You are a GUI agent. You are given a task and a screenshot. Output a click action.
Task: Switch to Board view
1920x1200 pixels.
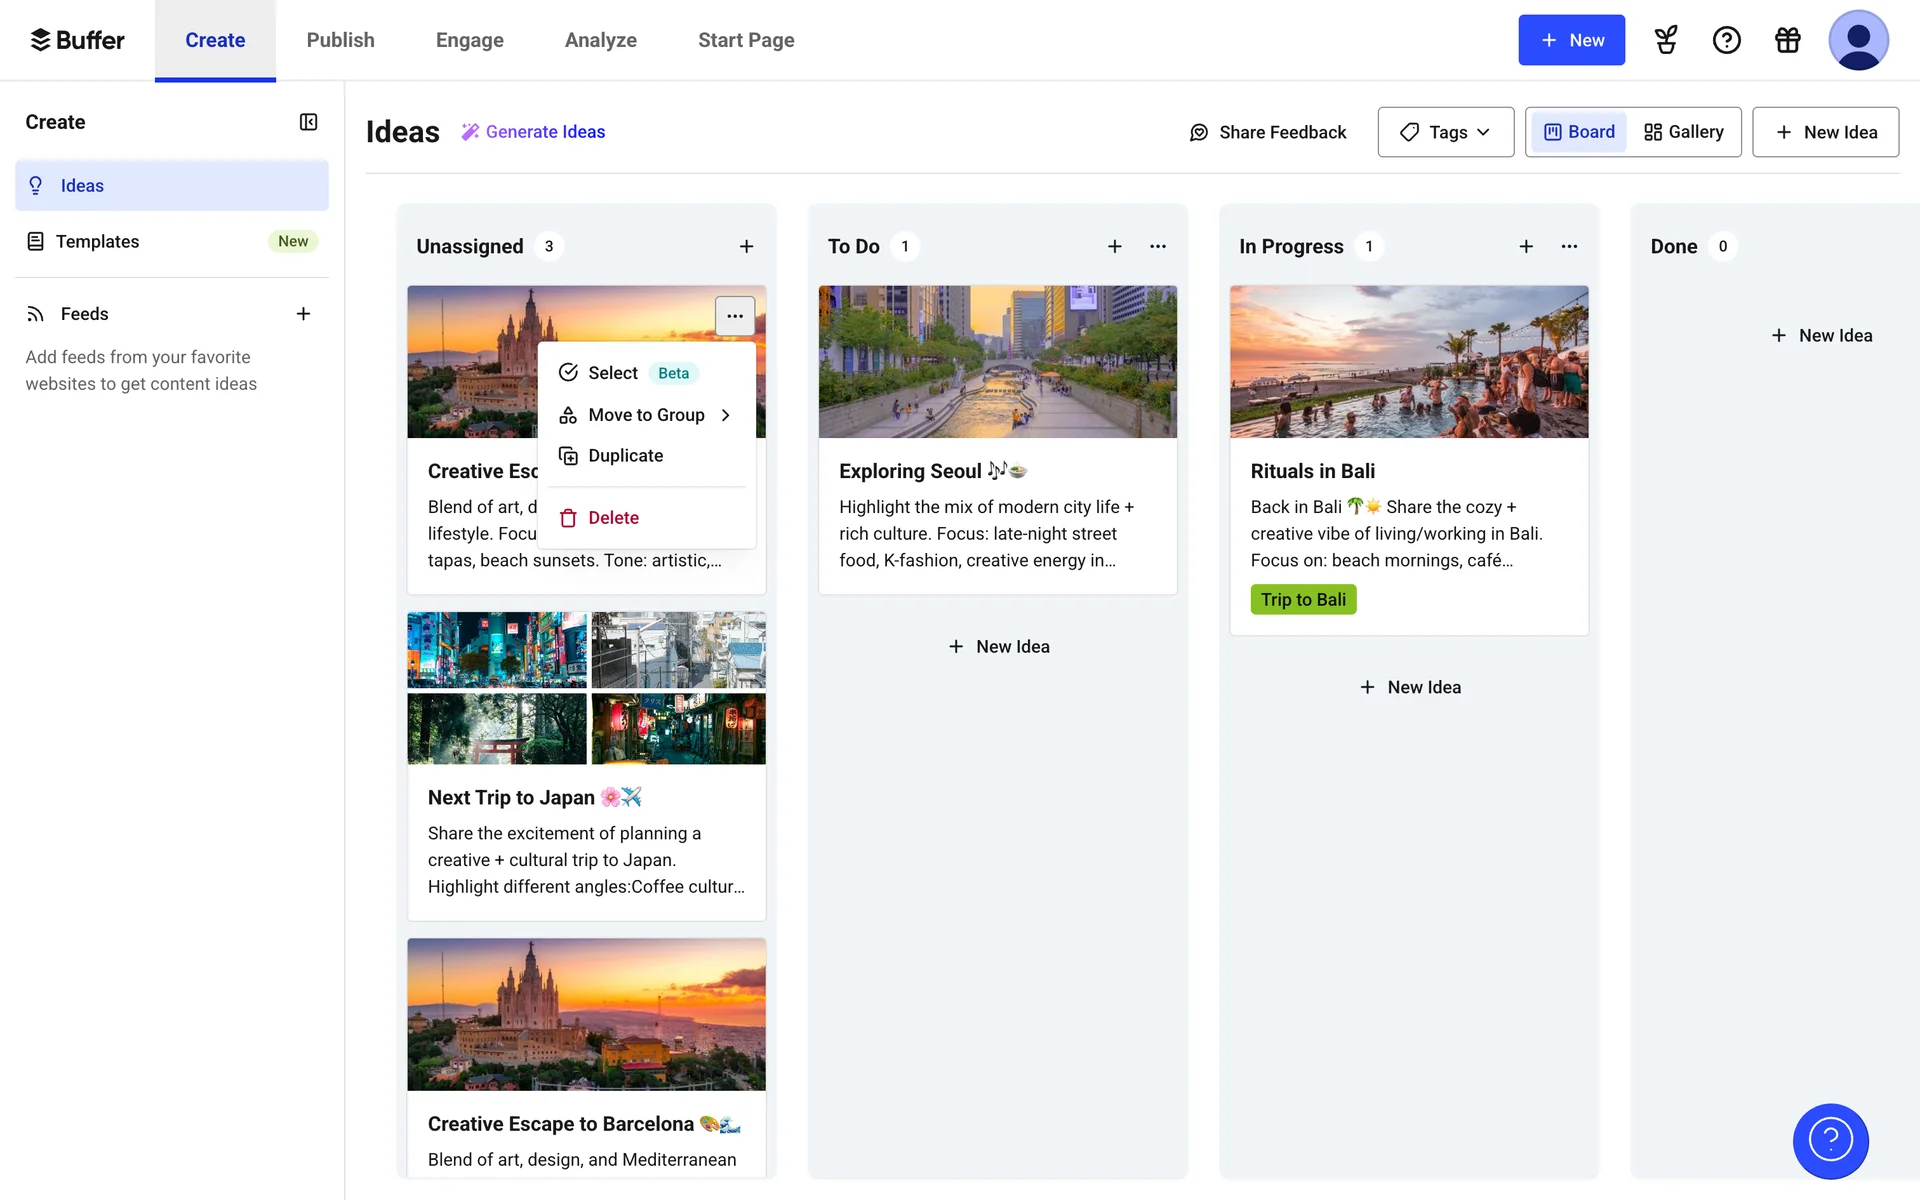click(x=1579, y=132)
